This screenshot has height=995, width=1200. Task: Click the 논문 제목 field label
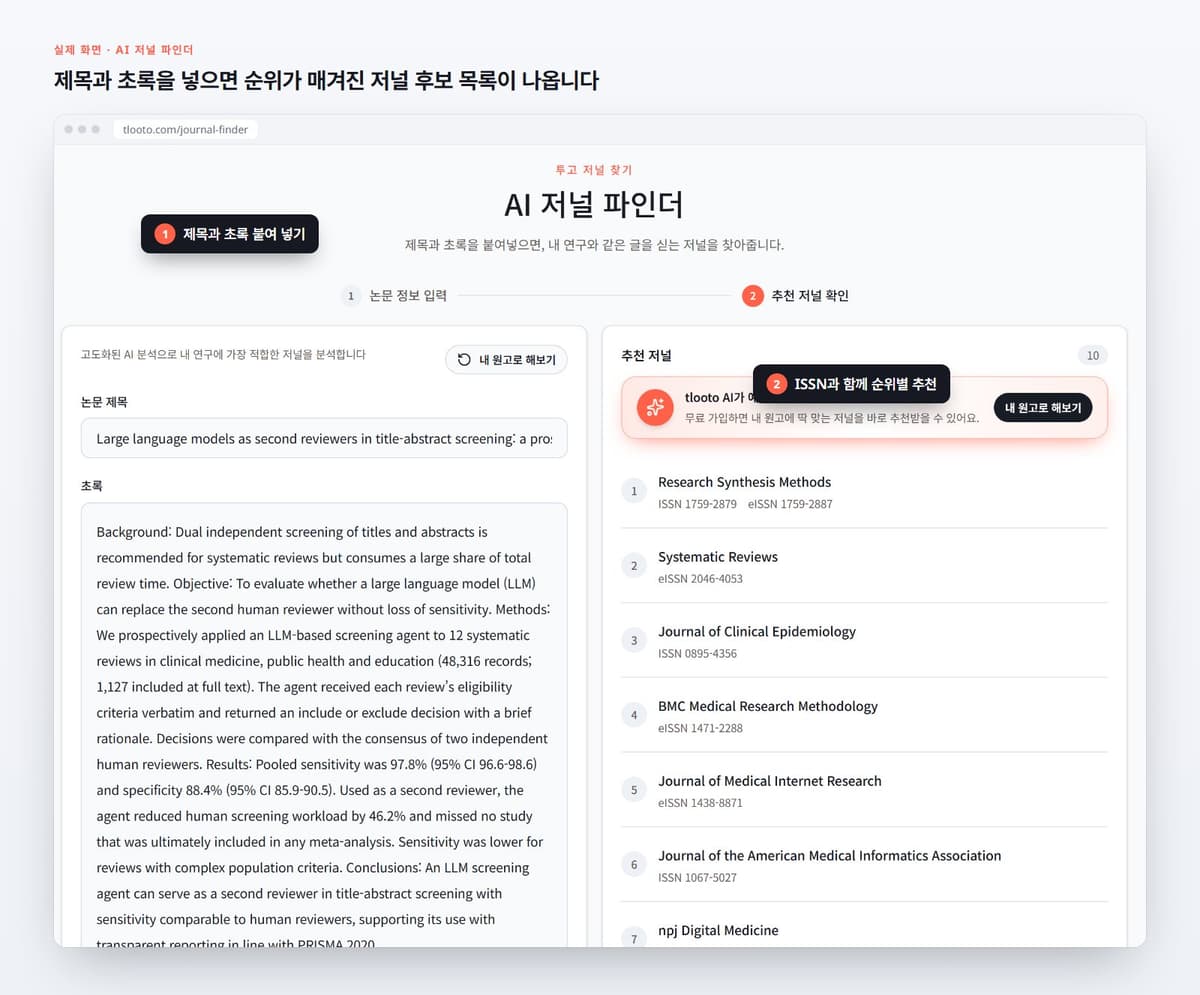(104, 402)
